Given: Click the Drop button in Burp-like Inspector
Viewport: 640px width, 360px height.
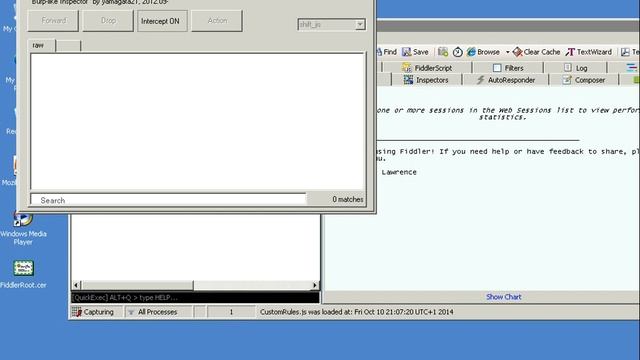Looking at the screenshot, I should [x=108, y=20].
